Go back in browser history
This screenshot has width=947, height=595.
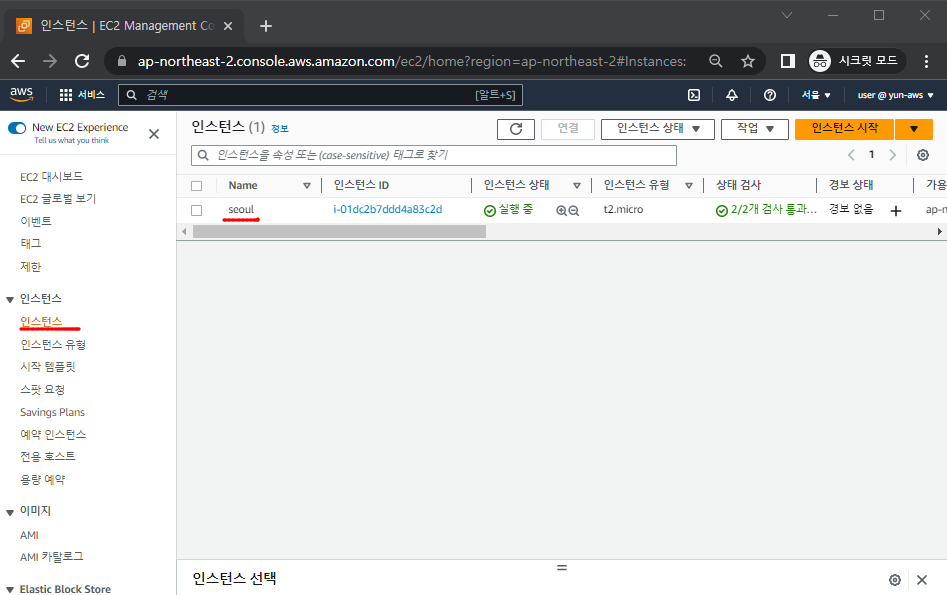18,61
